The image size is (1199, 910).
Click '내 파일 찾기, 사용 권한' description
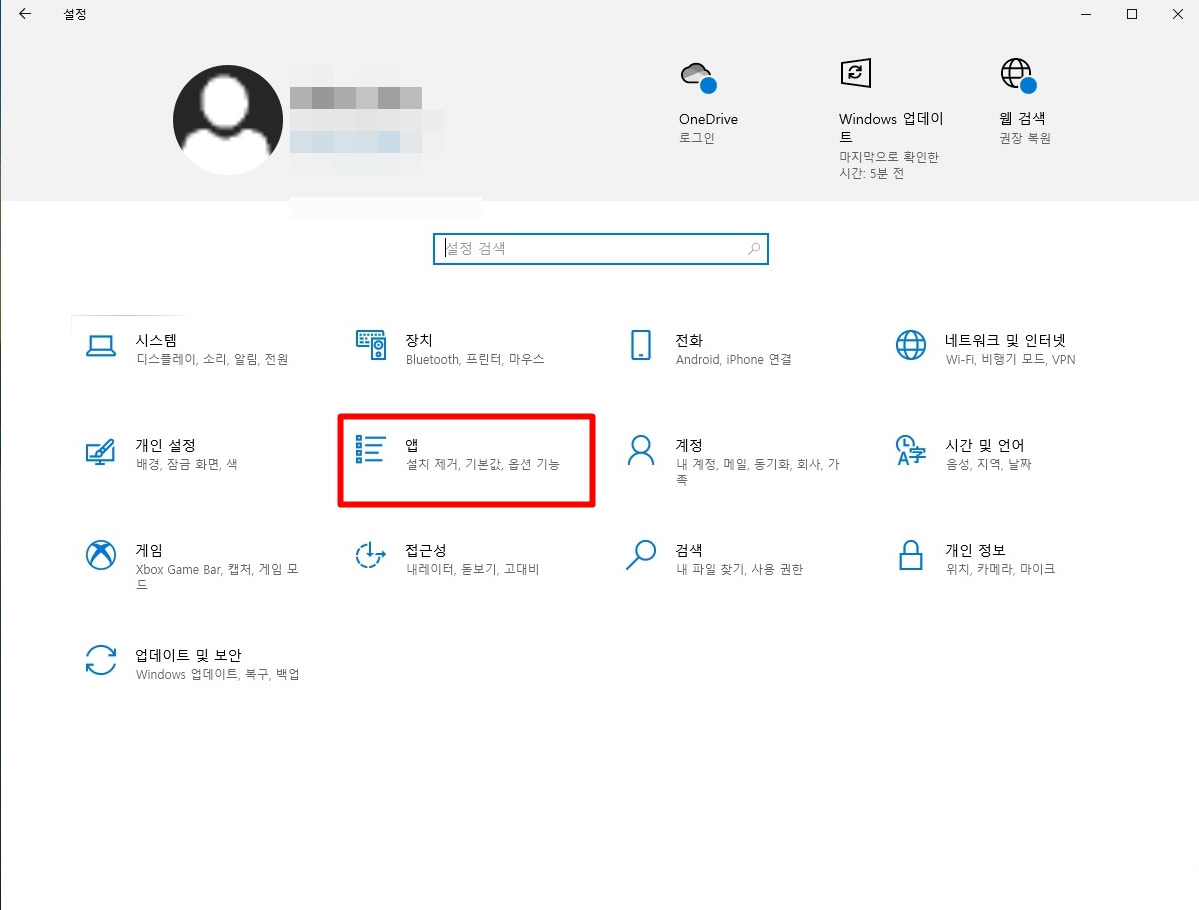(739, 569)
